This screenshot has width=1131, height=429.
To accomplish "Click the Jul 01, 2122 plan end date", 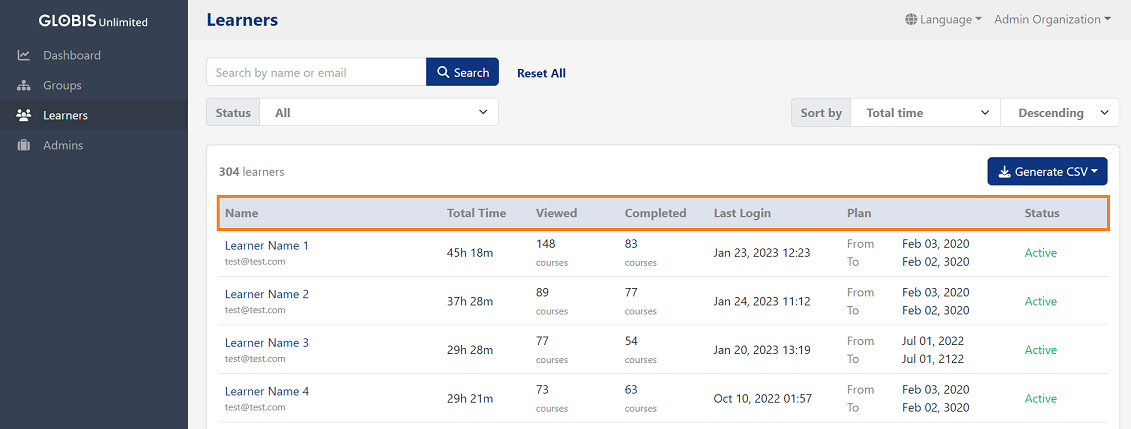I will point(933,358).
